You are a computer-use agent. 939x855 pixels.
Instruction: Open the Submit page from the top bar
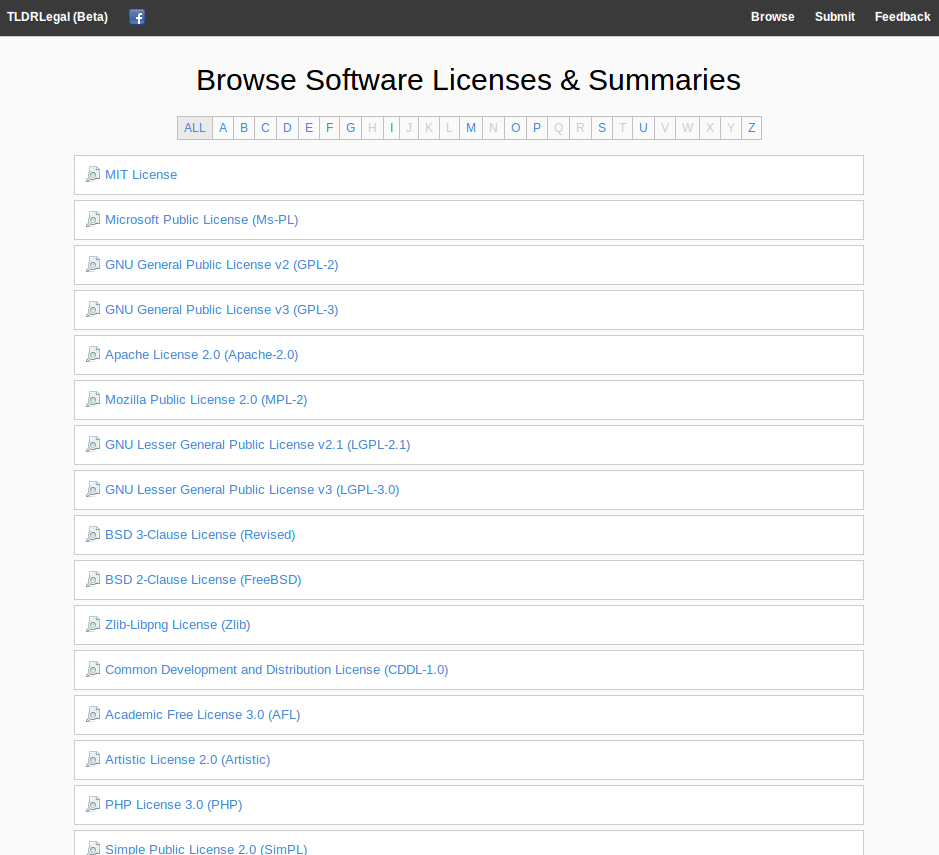coord(834,17)
